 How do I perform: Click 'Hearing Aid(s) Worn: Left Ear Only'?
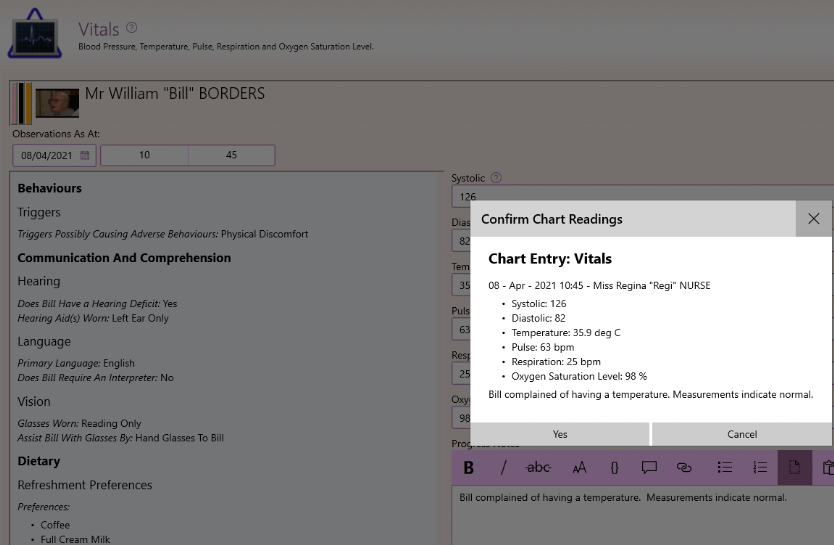[x=93, y=318]
